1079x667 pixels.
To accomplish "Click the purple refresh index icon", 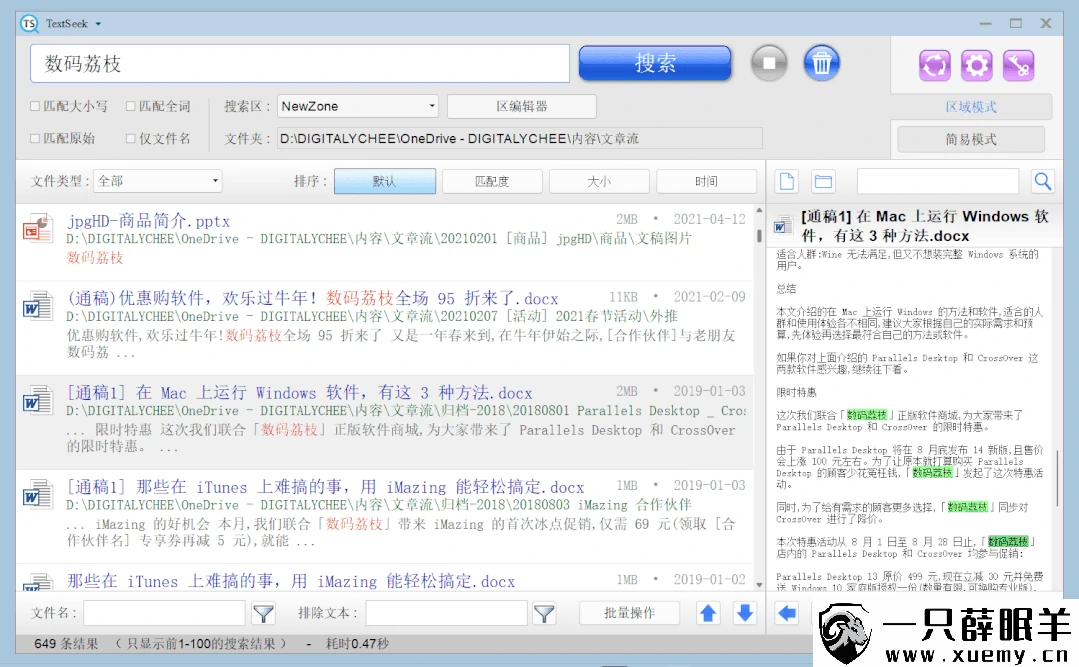I will (x=934, y=65).
